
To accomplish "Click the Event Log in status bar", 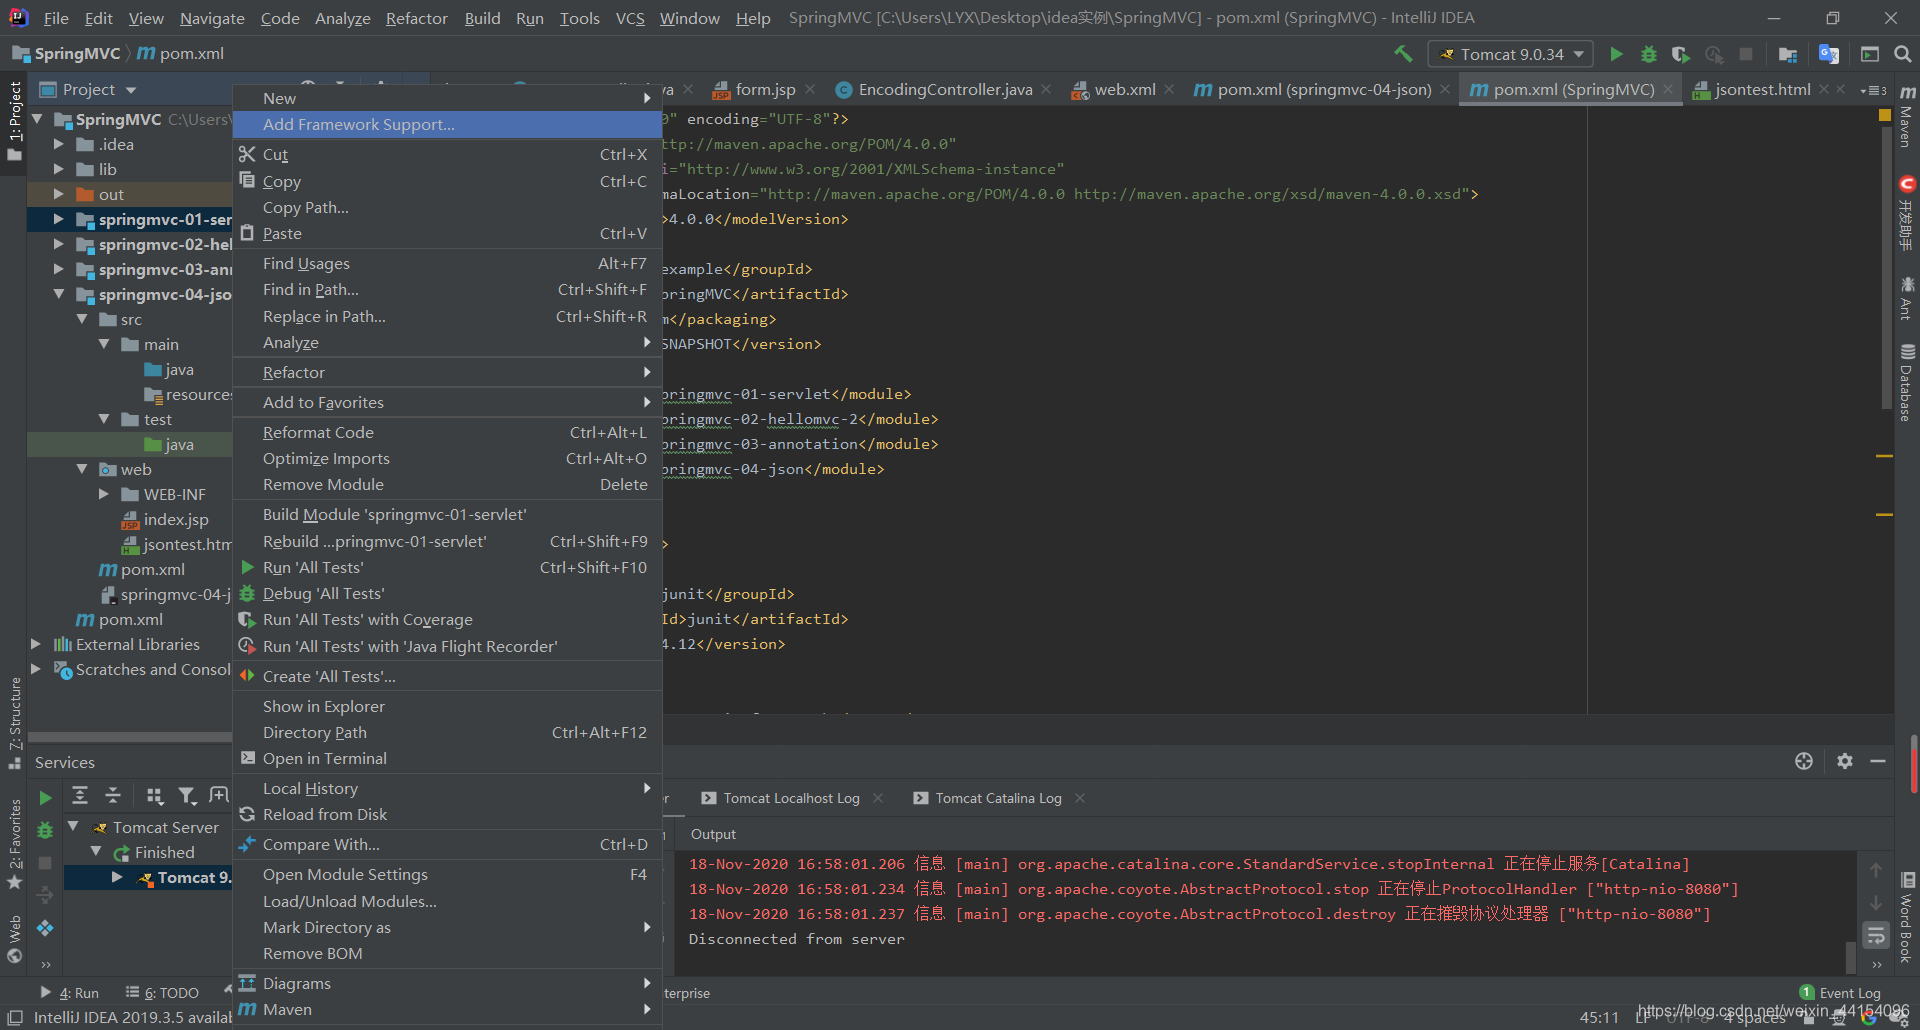I will click(x=1840, y=993).
